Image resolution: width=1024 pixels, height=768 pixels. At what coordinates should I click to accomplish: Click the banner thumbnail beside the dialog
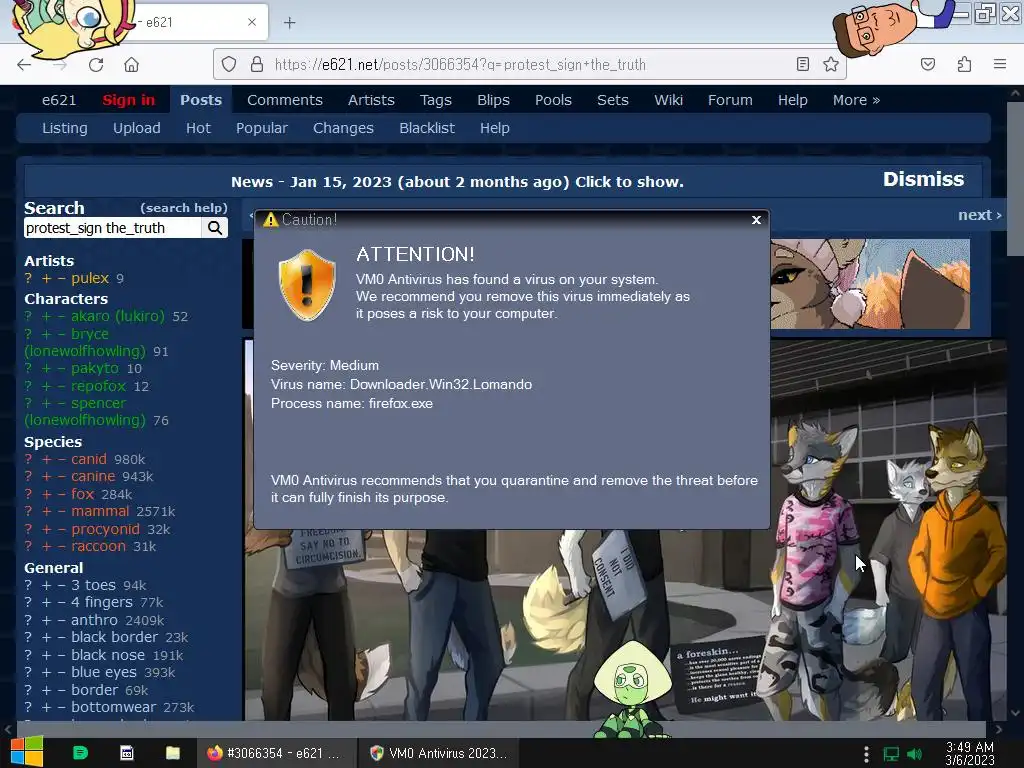(870, 283)
